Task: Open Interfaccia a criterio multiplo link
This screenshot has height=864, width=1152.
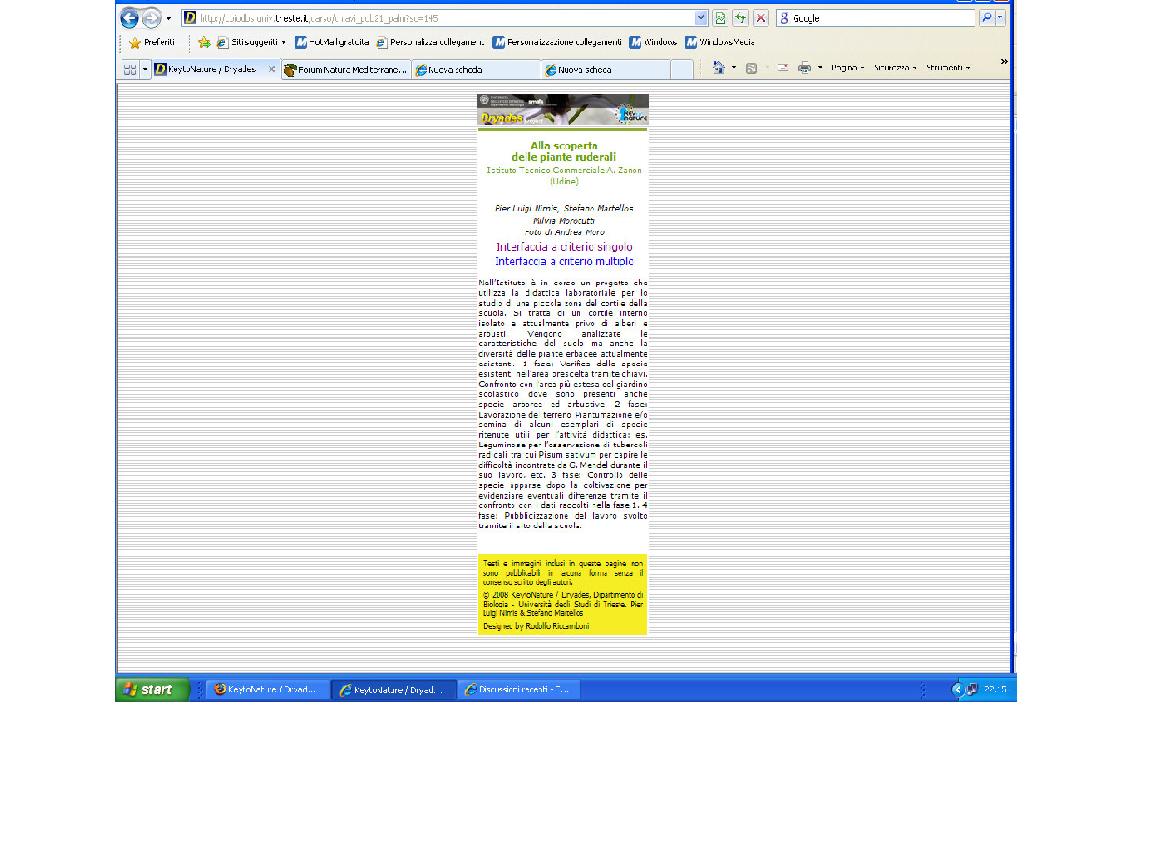Action: (x=564, y=261)
